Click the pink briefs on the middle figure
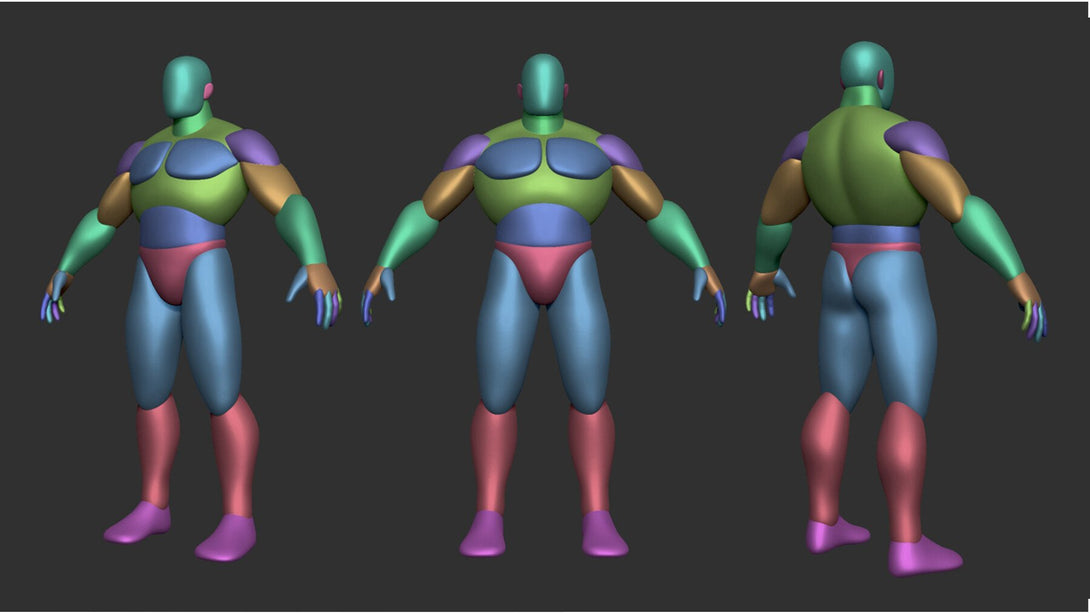 point(543,270)
